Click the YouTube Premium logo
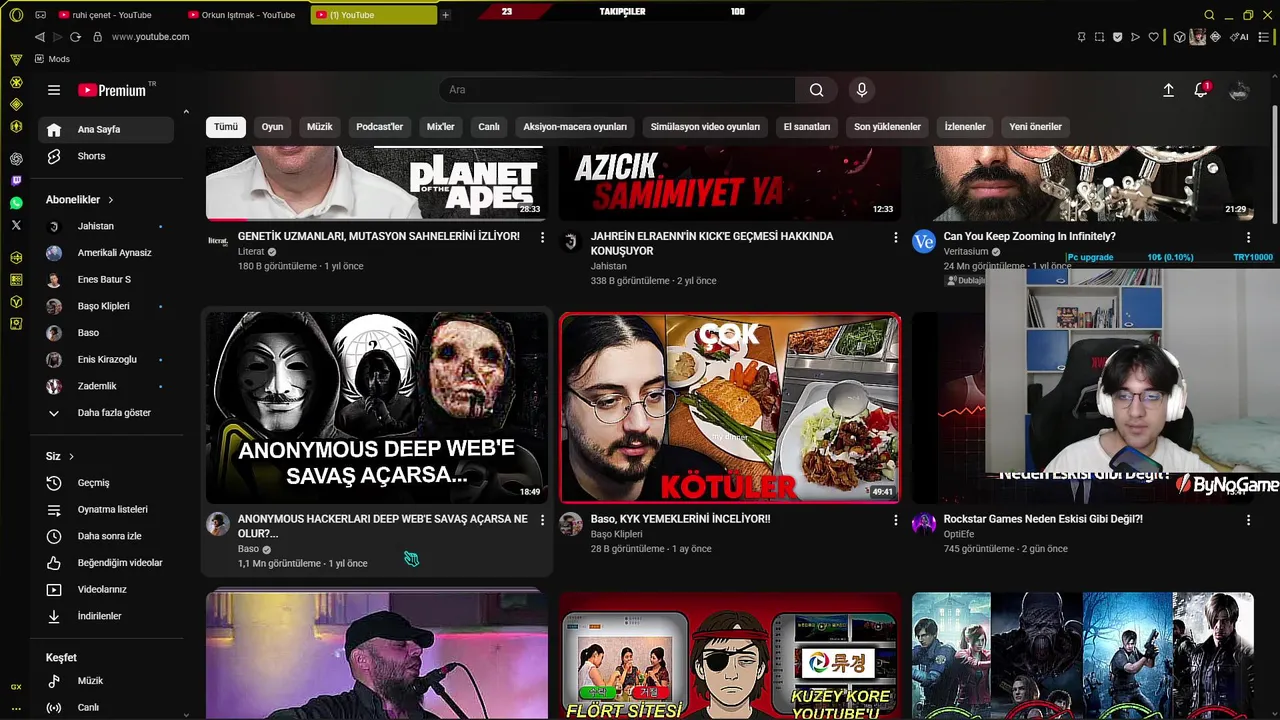Screen dimensions: 1280x720 pyautogui.click(x=112, y=90)
